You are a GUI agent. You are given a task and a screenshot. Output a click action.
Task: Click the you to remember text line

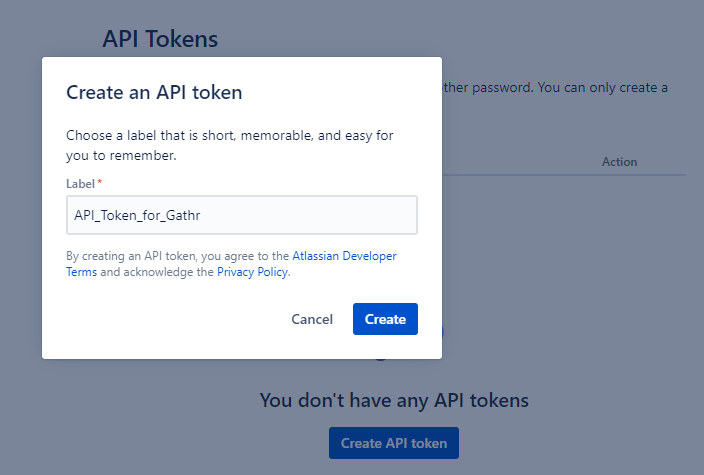pos(121,155)
